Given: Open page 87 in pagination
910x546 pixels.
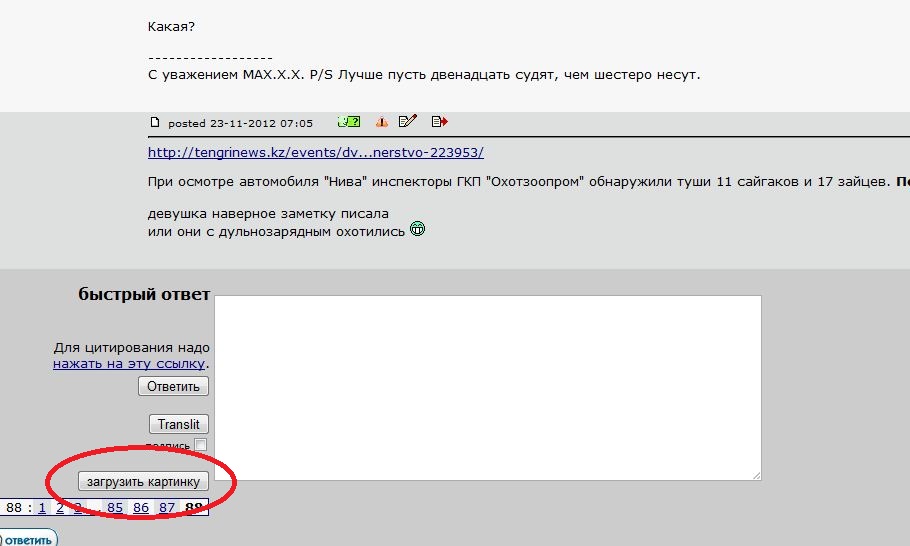Looking at the screenshot, I should (x=167, y=508).
